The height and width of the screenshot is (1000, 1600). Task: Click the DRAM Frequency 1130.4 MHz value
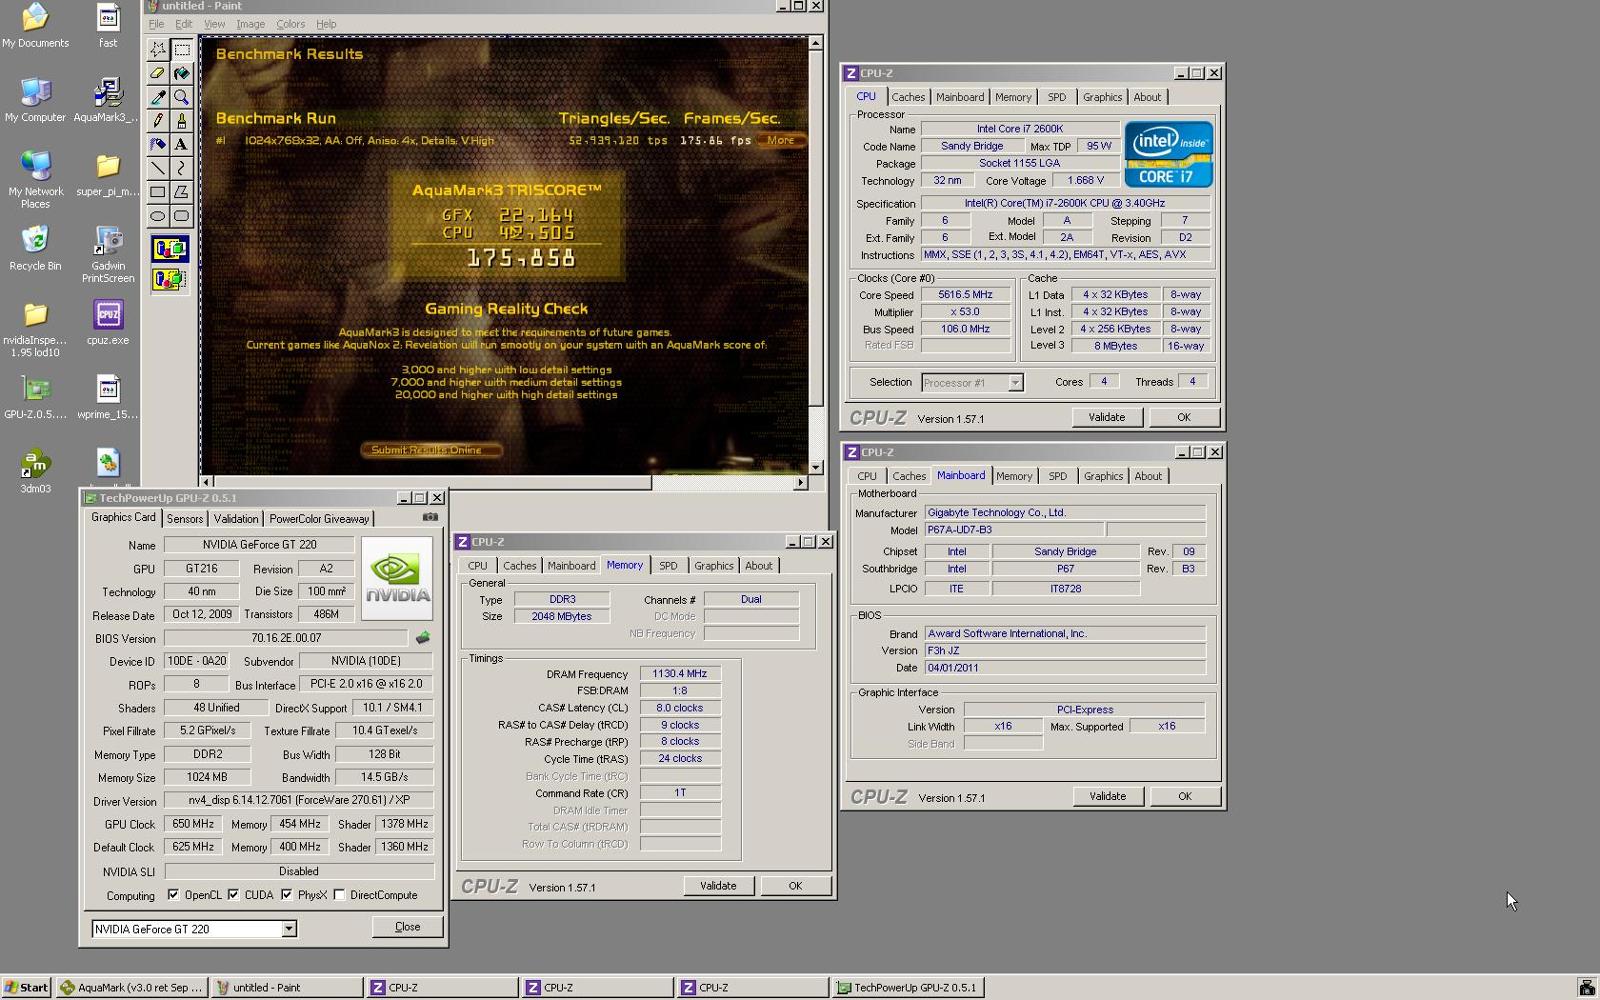pos(680,674)
